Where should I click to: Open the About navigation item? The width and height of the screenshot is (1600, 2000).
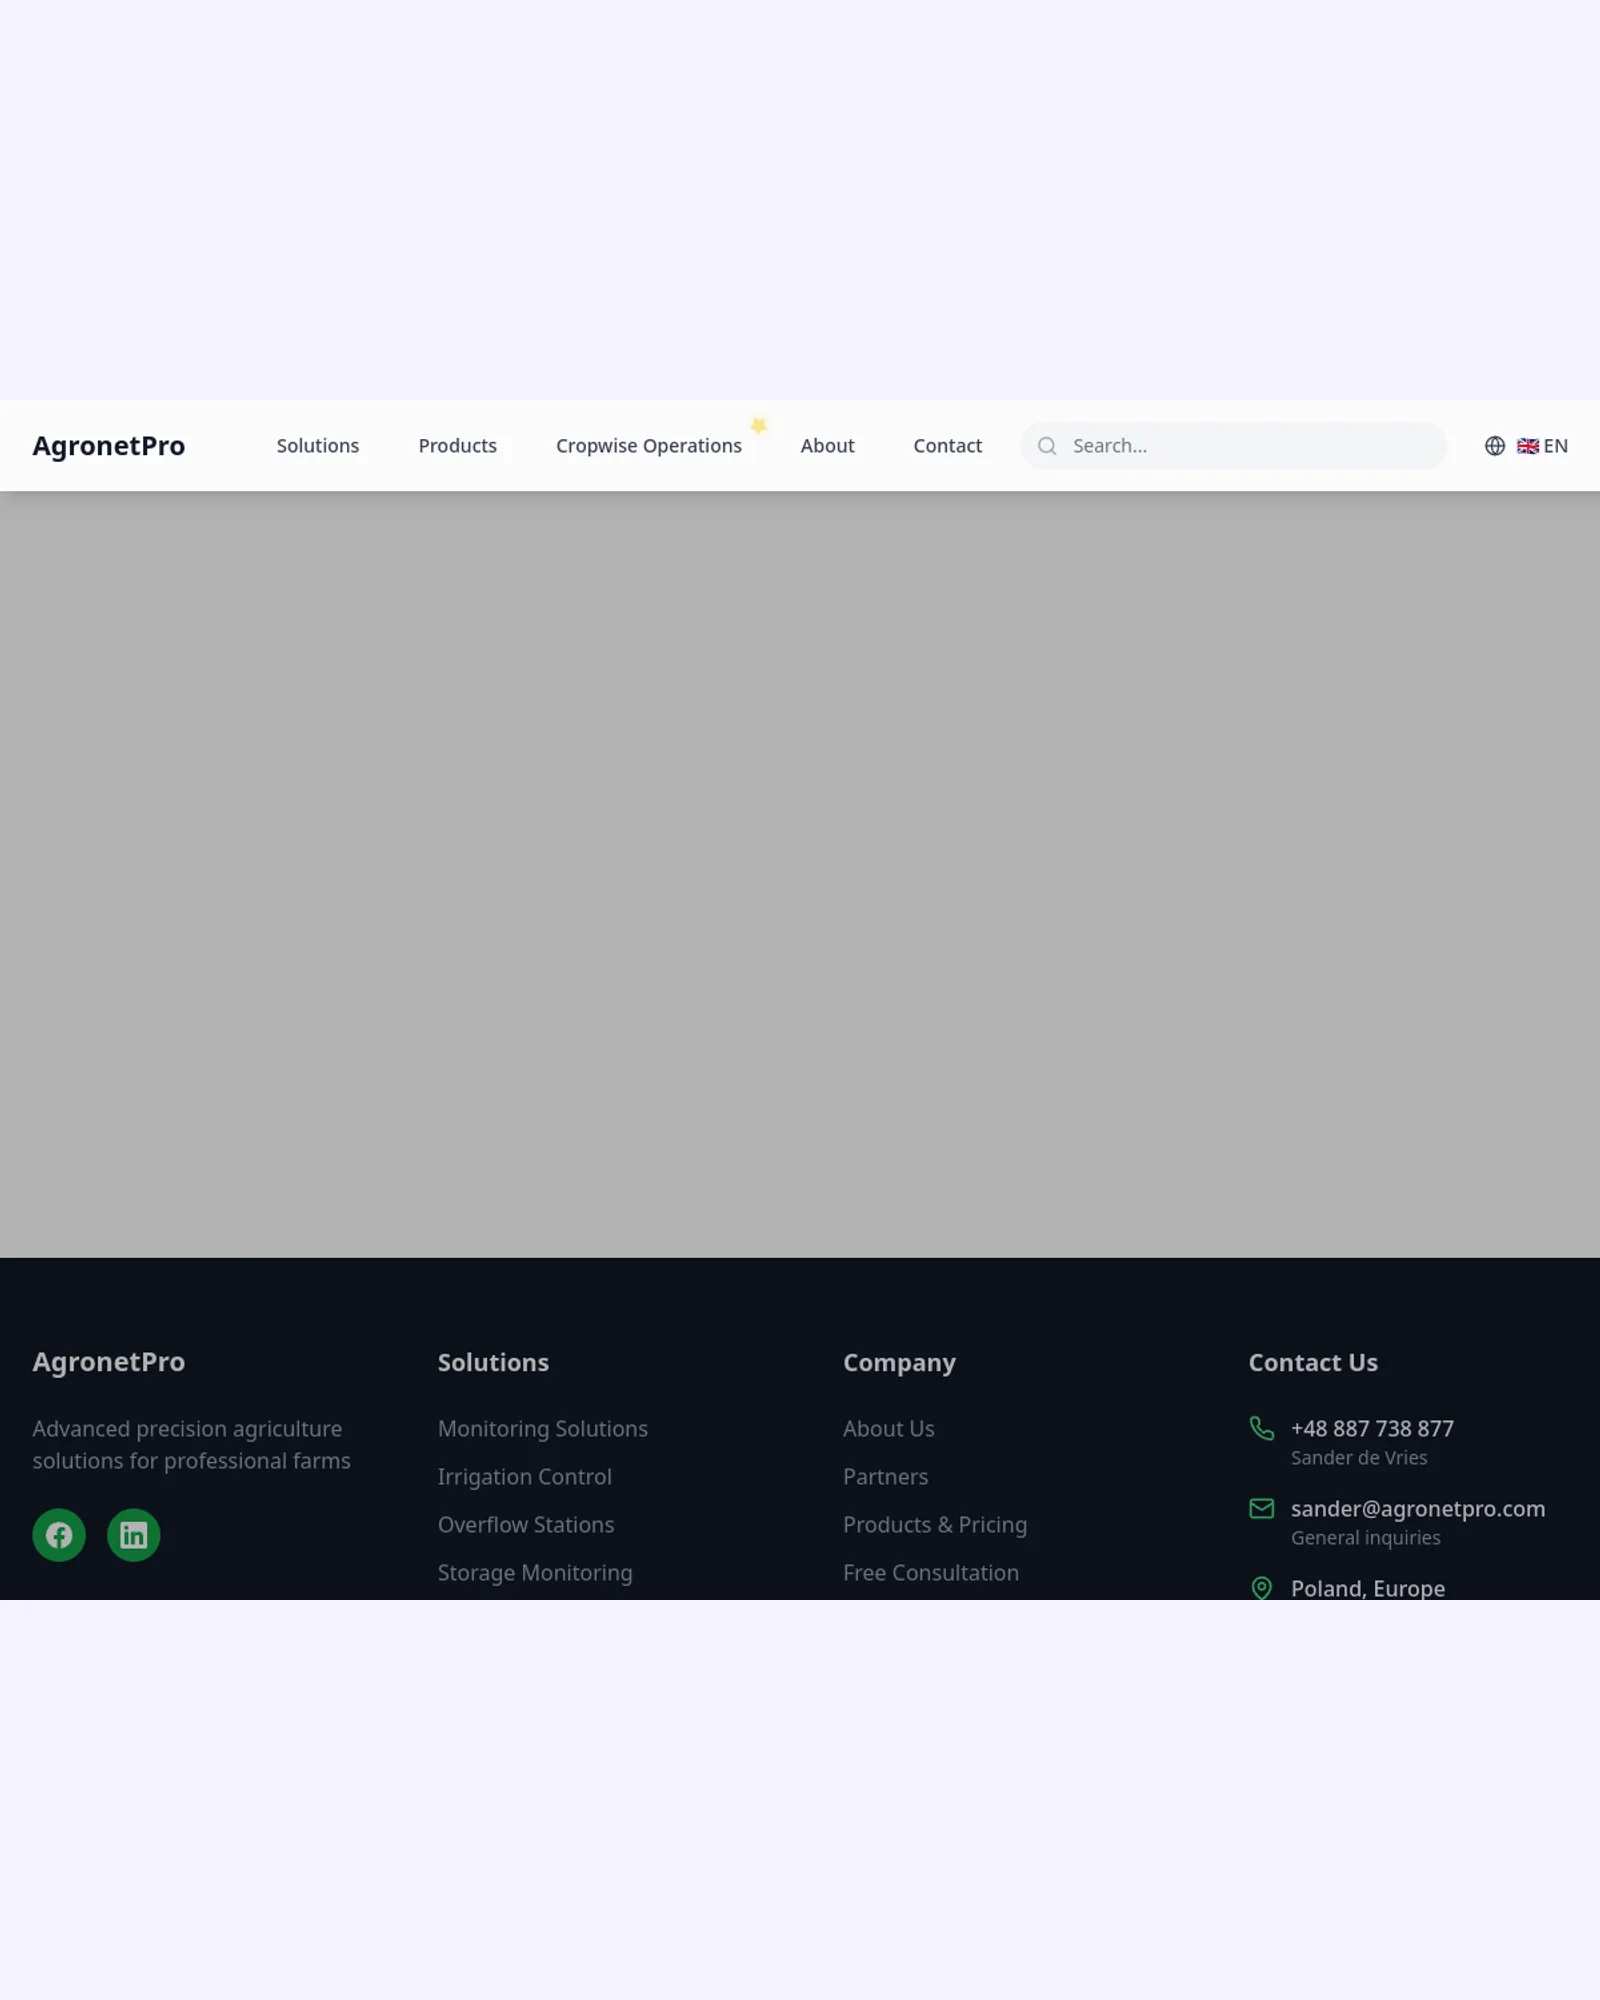point(827,446)
